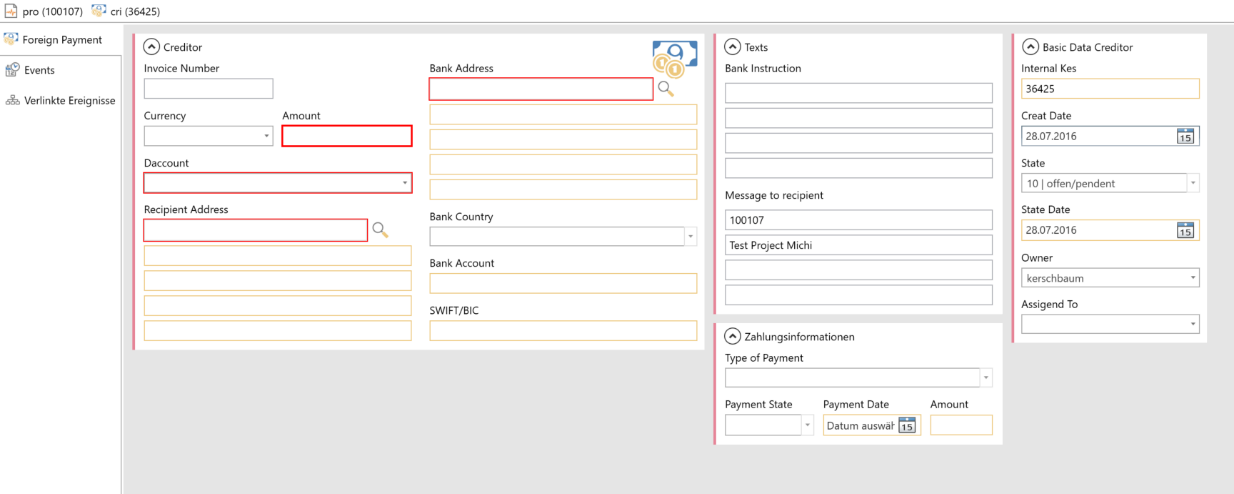Open the Bank Country dropdown

pyautogui.click(x=690, y=237)
